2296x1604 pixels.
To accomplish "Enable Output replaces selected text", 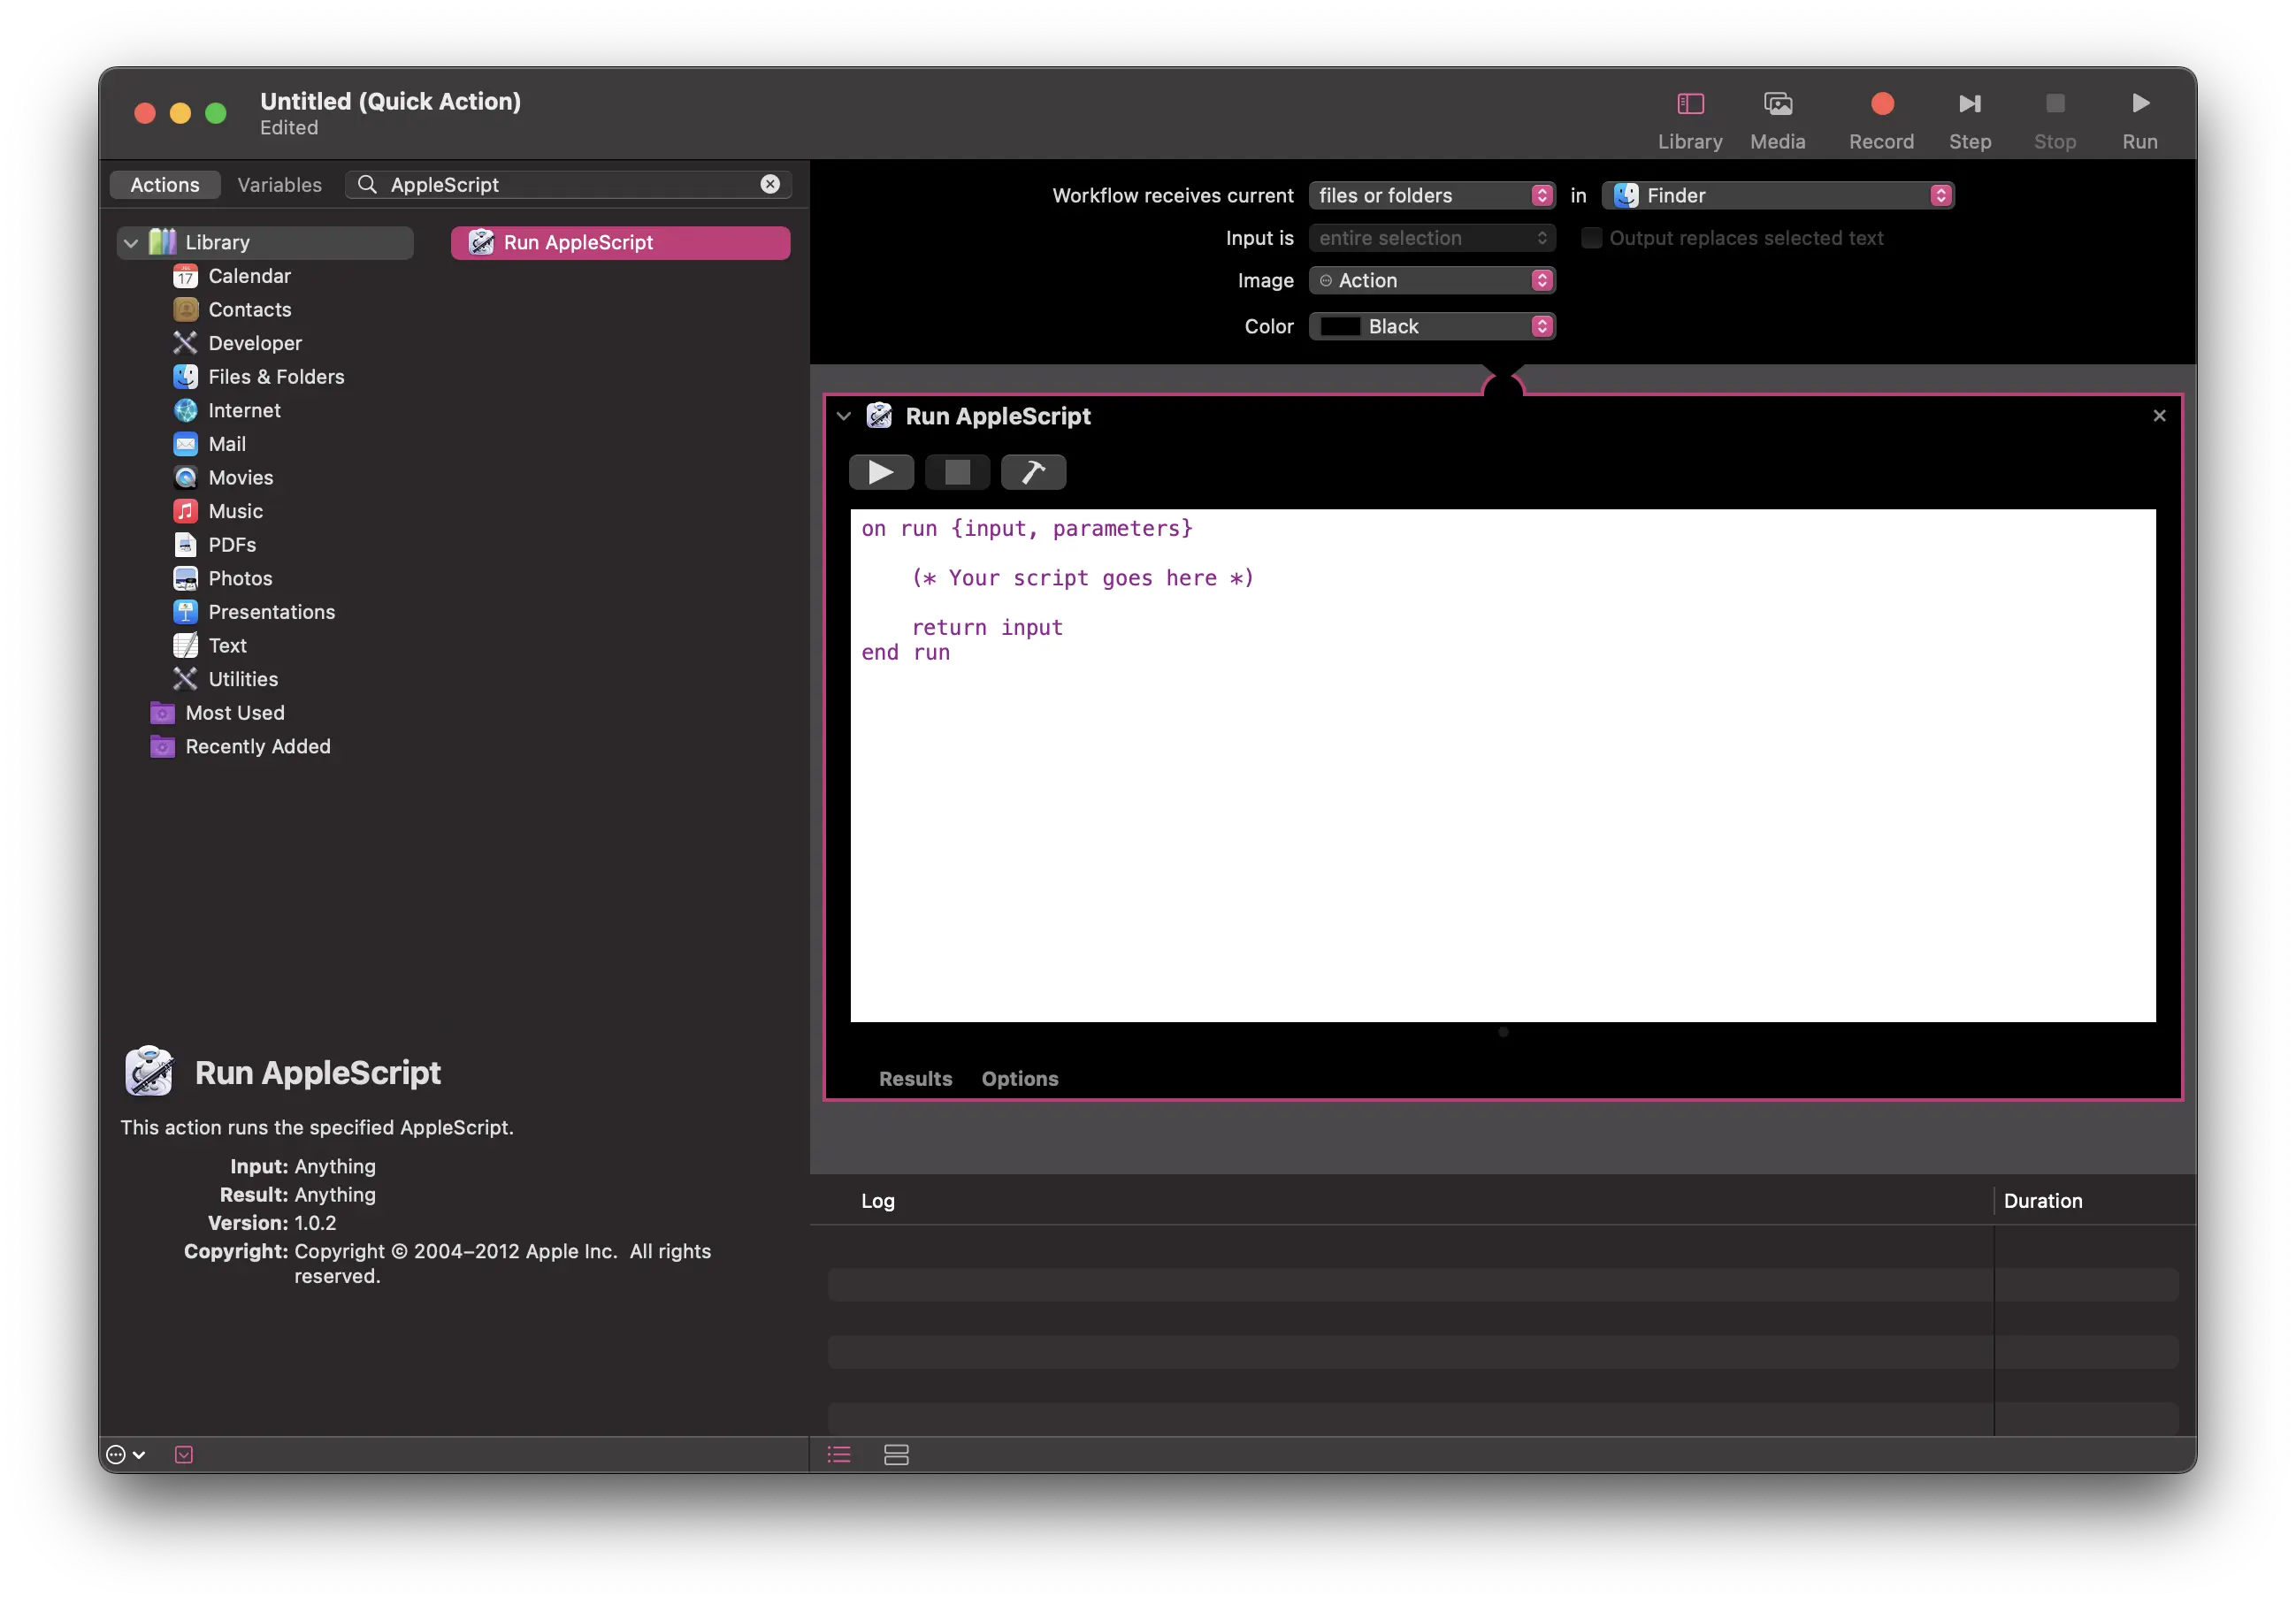I will click(x=1592, y=238).
